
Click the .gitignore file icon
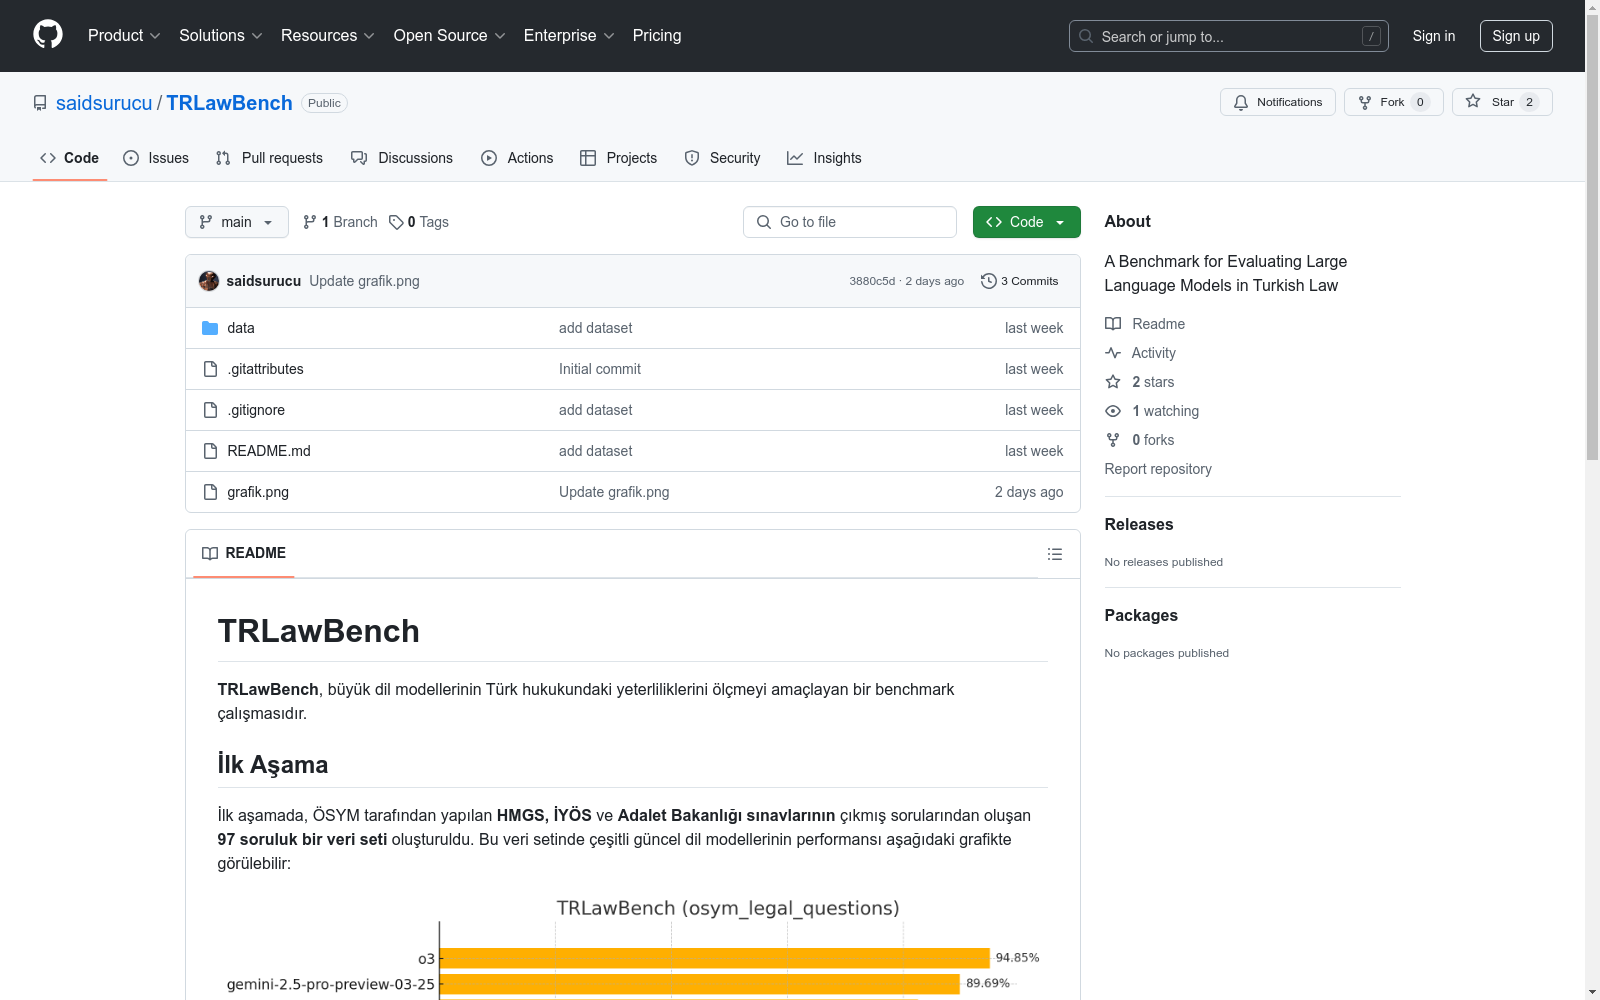pyautogui.click(x=210, y=410)
